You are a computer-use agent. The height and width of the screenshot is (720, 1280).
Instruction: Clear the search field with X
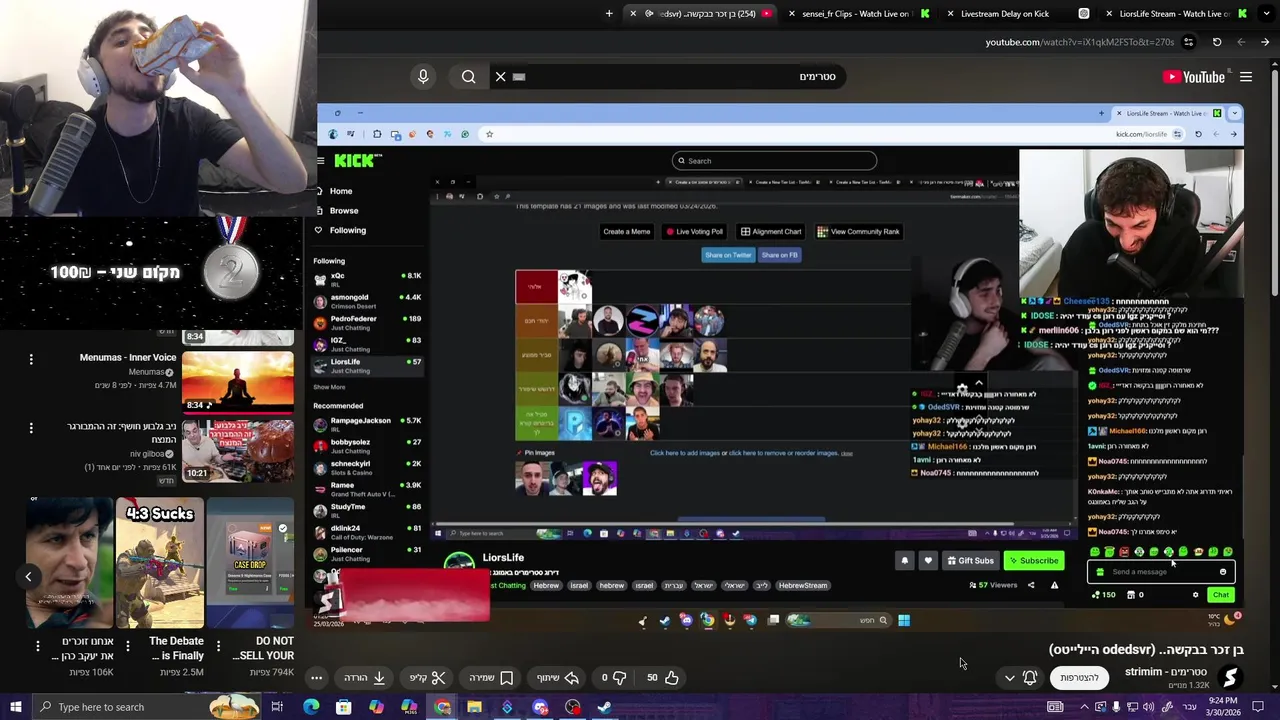[x=501, y=77]
